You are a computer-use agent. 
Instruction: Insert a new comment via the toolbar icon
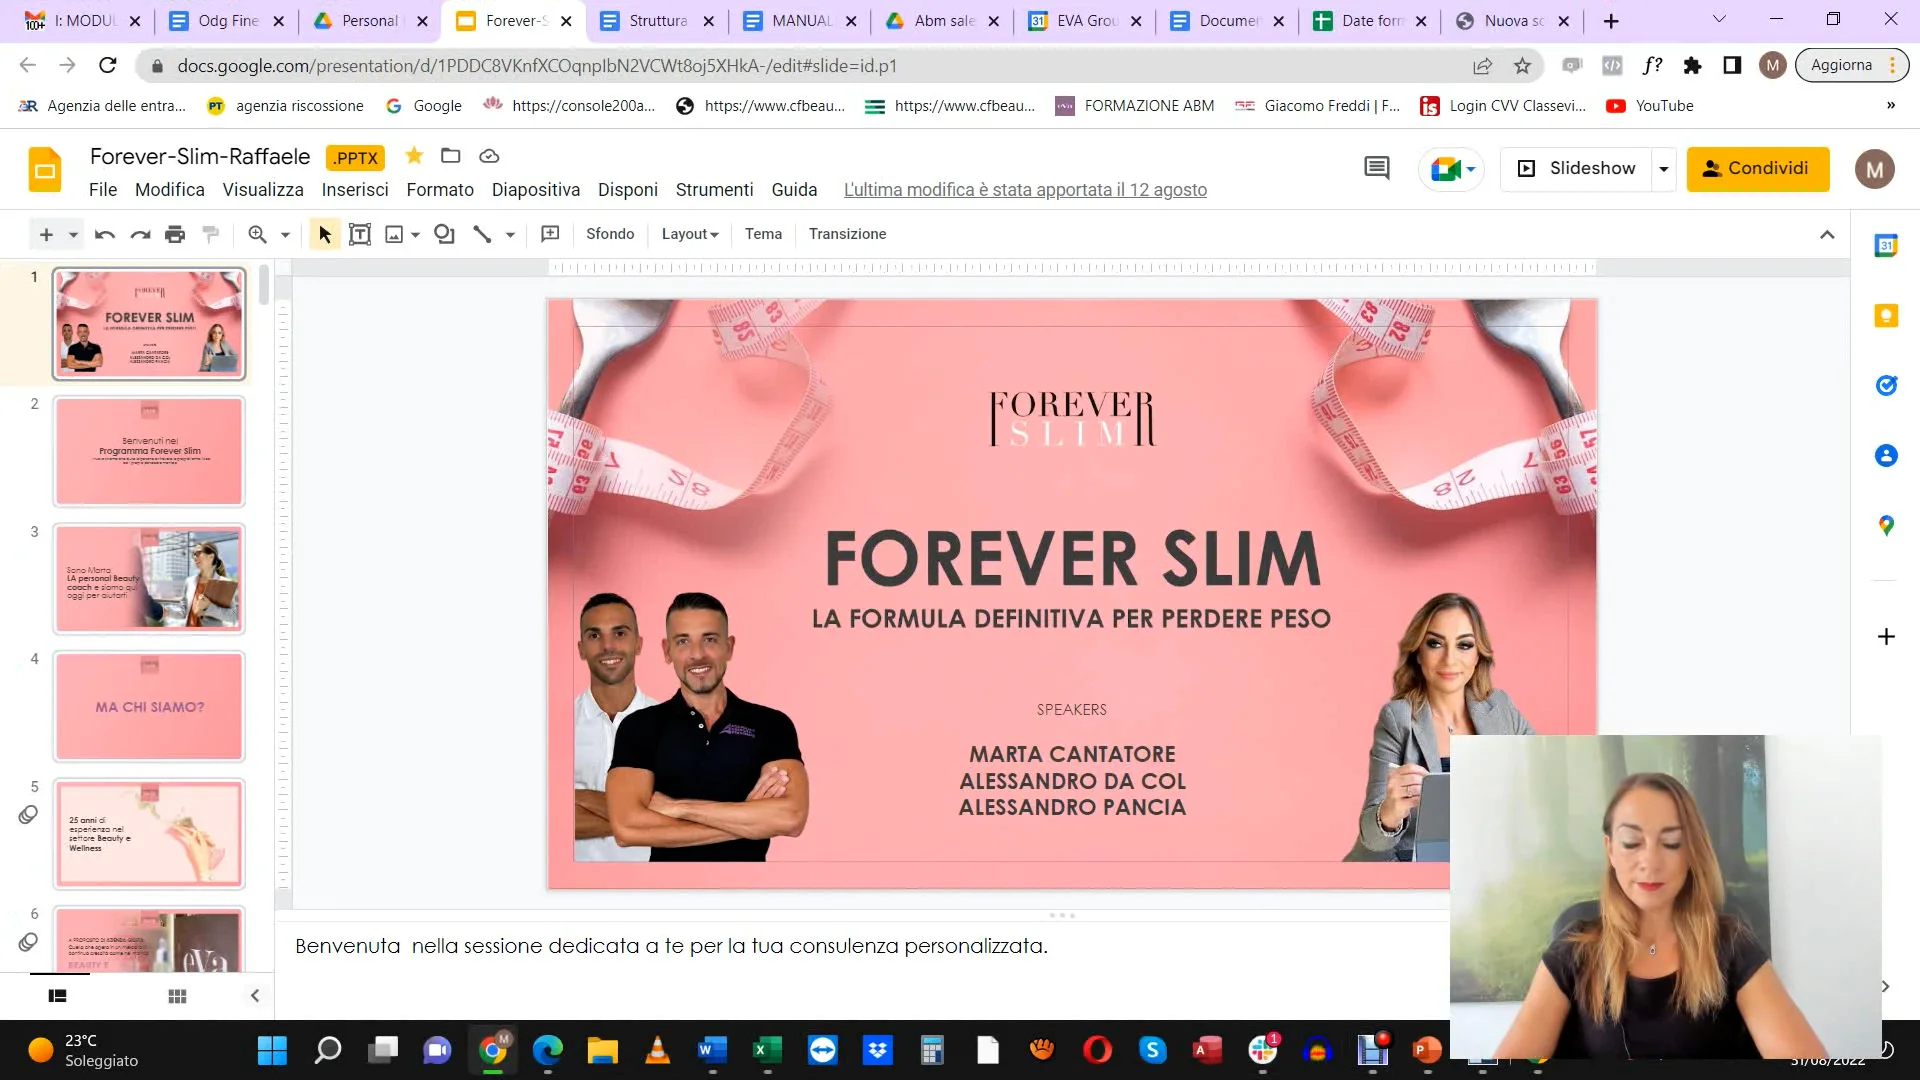point(549,233)
